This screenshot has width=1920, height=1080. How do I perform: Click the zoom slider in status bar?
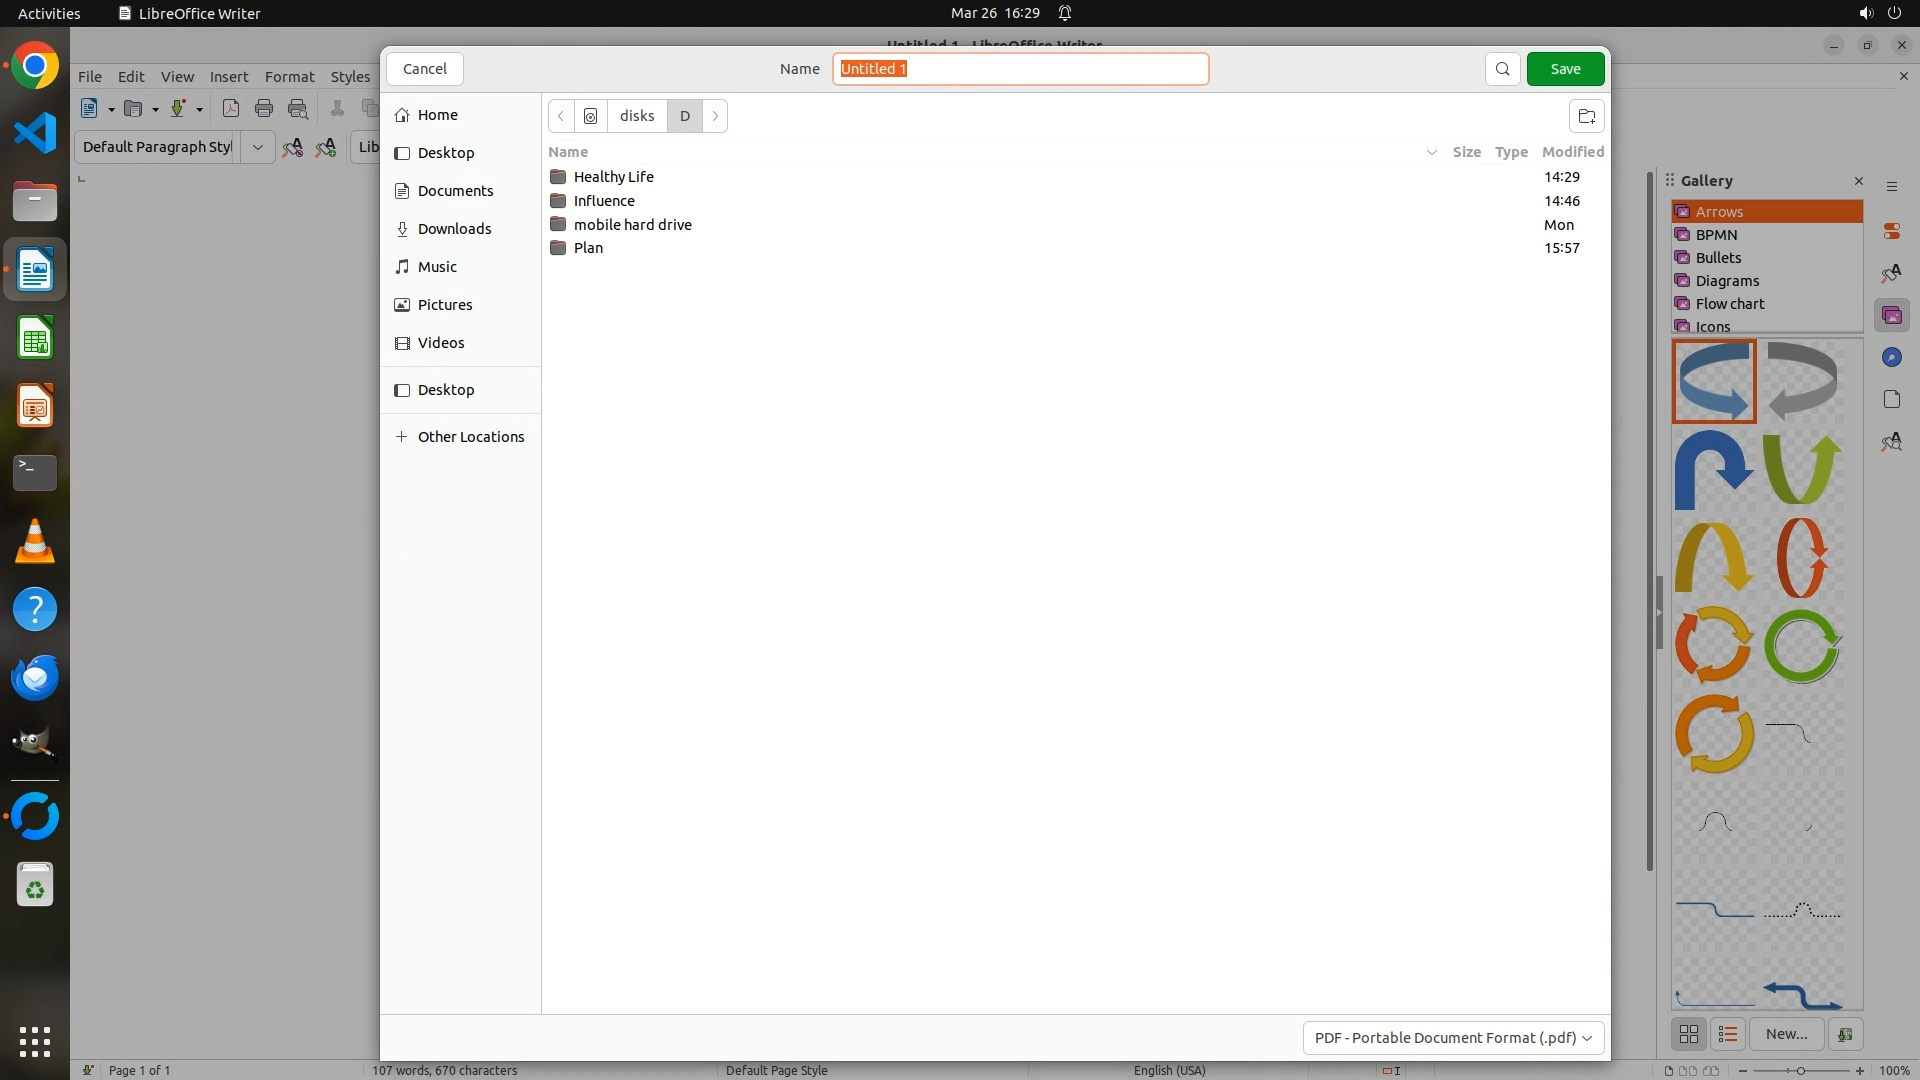(x=1800, y=1070)
